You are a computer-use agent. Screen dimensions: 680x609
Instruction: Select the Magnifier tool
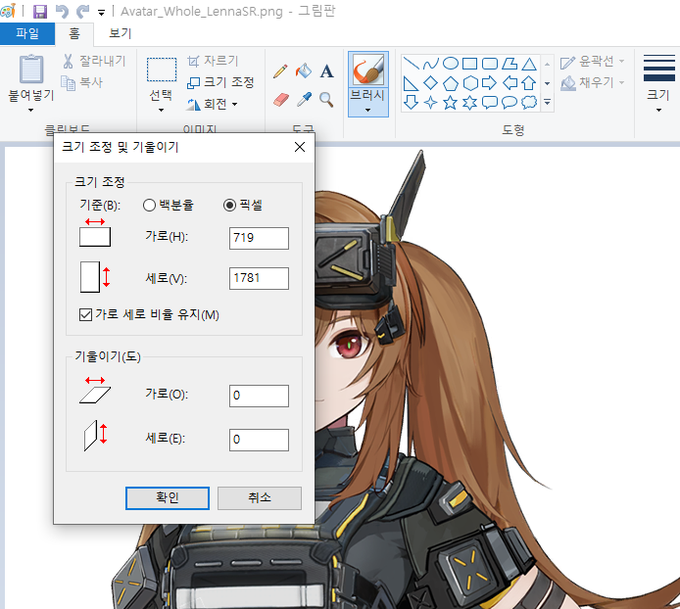[326, 100]
